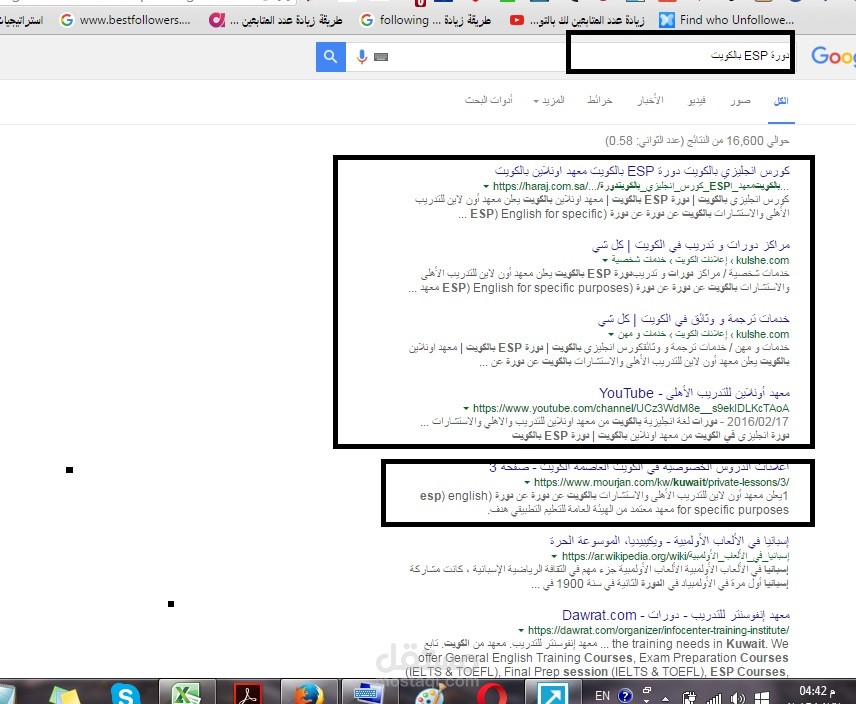This screenshot has height=704, width=856.
Task: Click the power plug tray icon
Action: (x=689, y=697)
